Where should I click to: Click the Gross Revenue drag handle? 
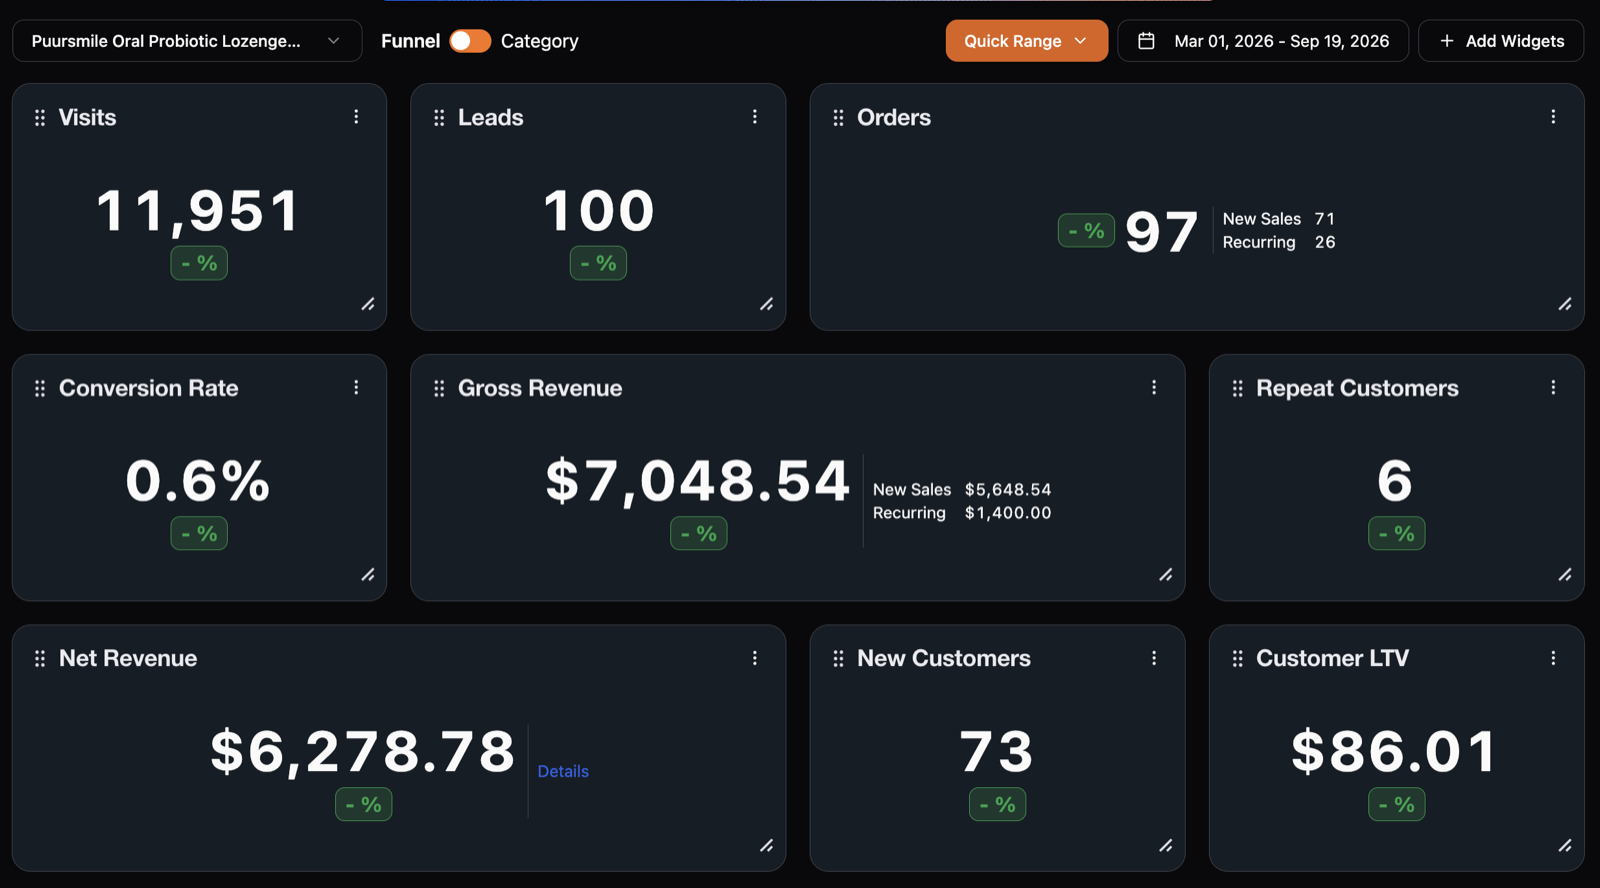[x=439, y=388]
